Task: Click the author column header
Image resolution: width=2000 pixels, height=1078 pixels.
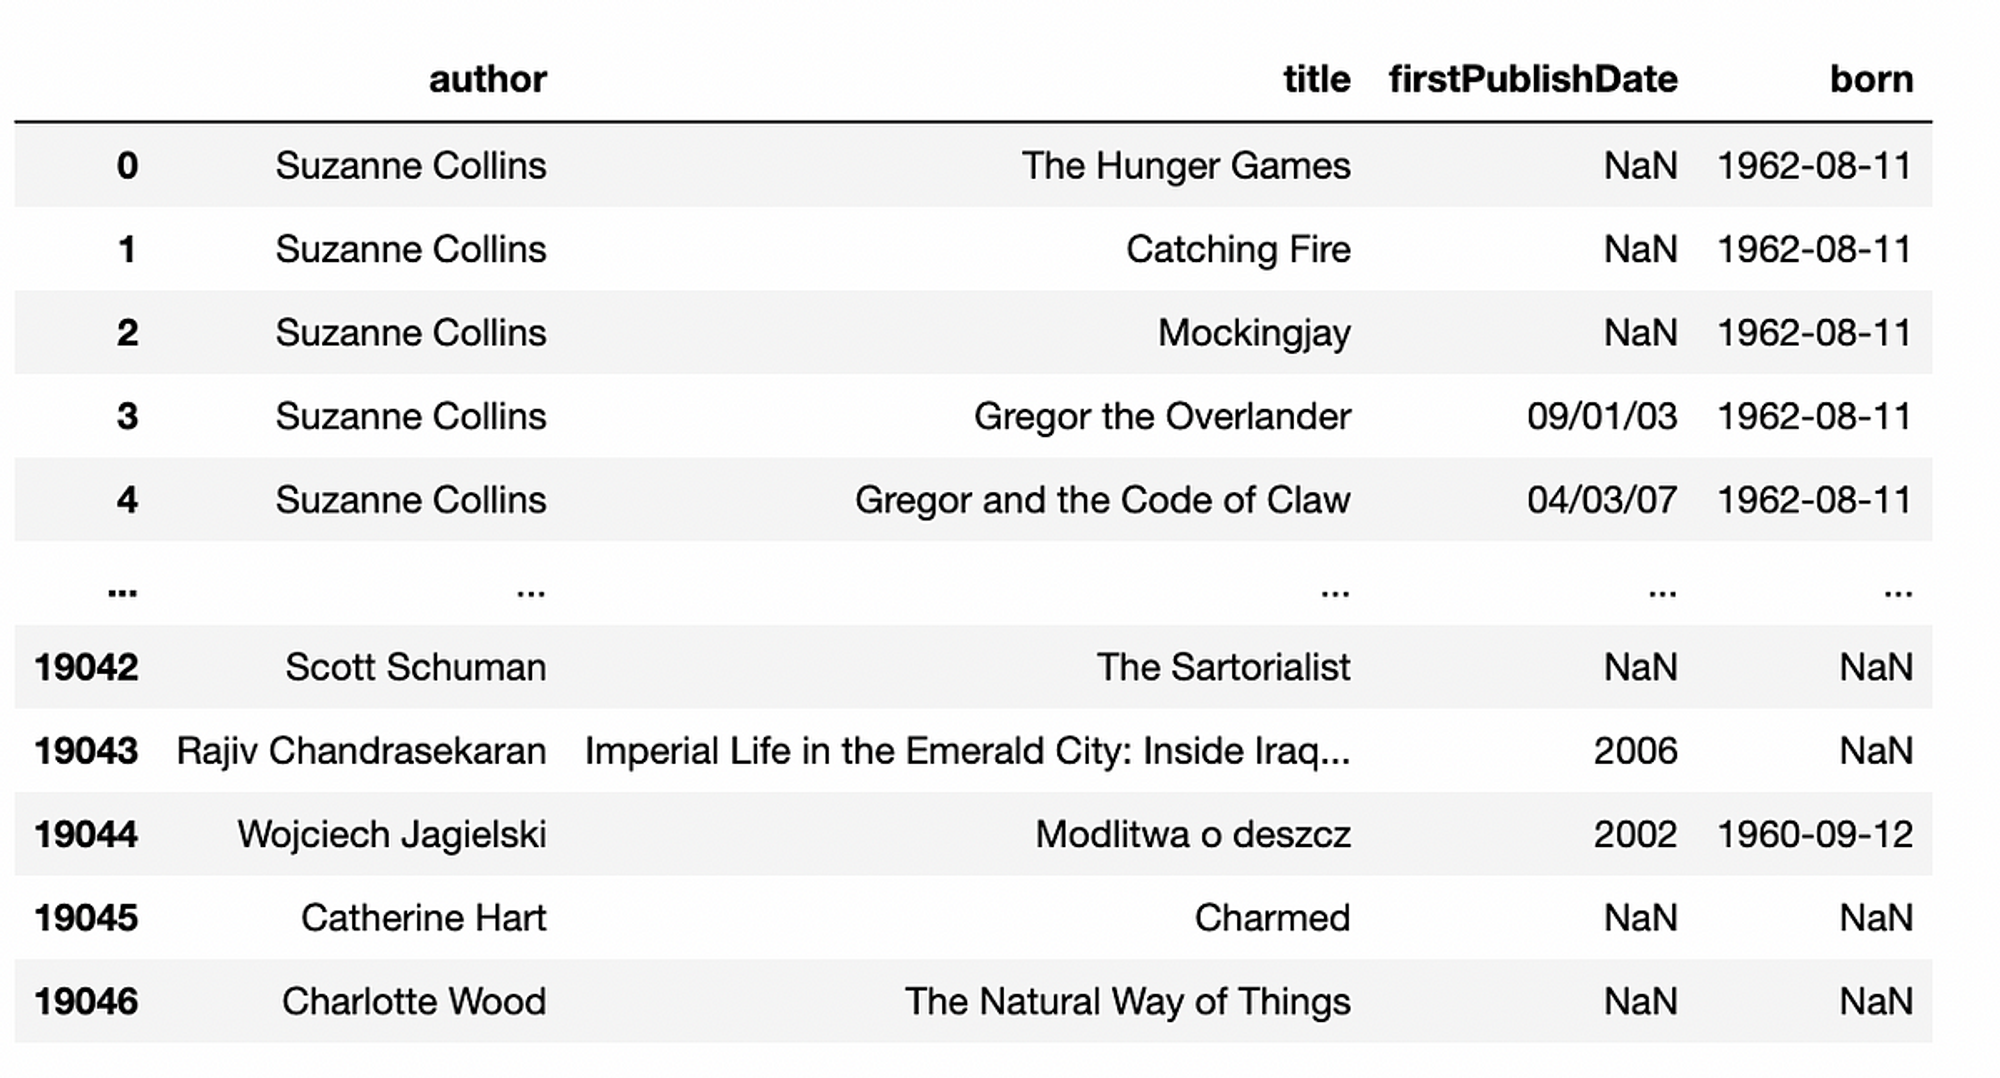Action: [x=487, y=79]
